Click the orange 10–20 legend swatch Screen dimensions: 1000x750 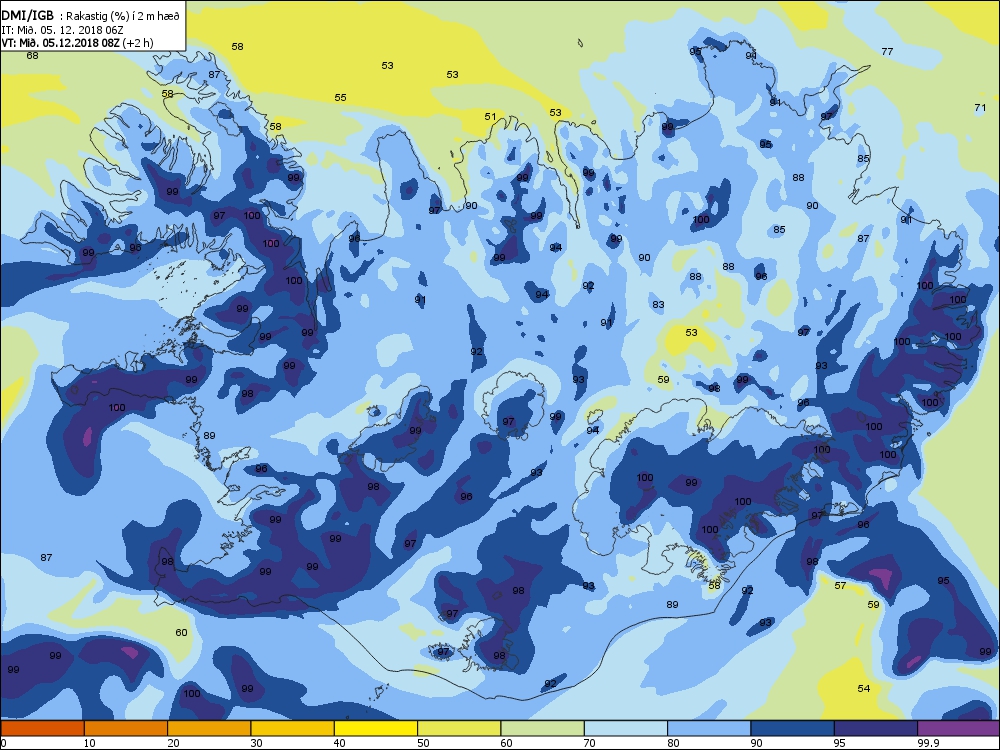(x=126, y=728)
